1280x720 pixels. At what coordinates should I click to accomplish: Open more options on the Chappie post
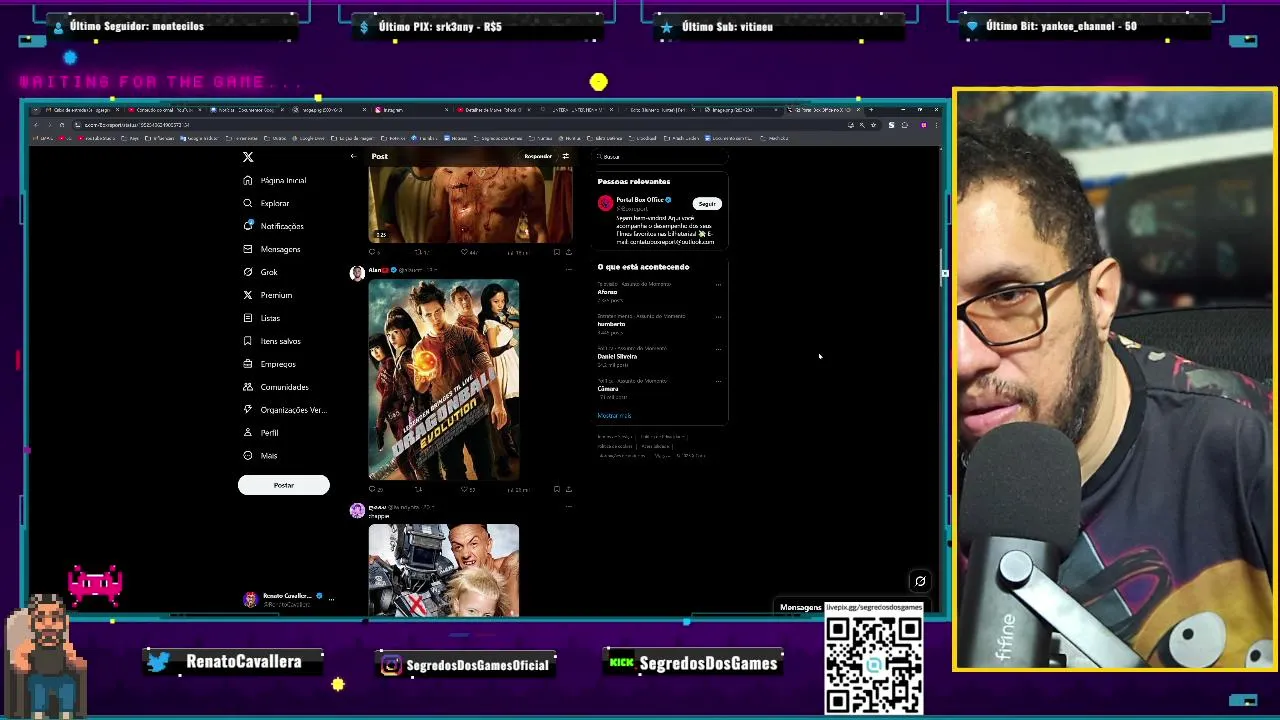568,507
